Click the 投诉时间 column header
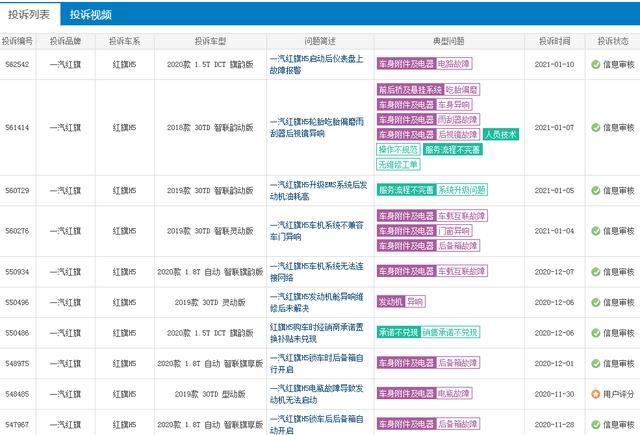 (554, 41)
